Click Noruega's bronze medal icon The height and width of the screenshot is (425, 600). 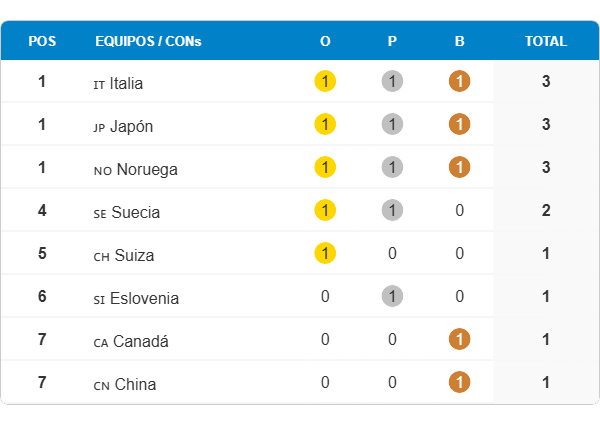pyautogui.click(x=459, y=167)
